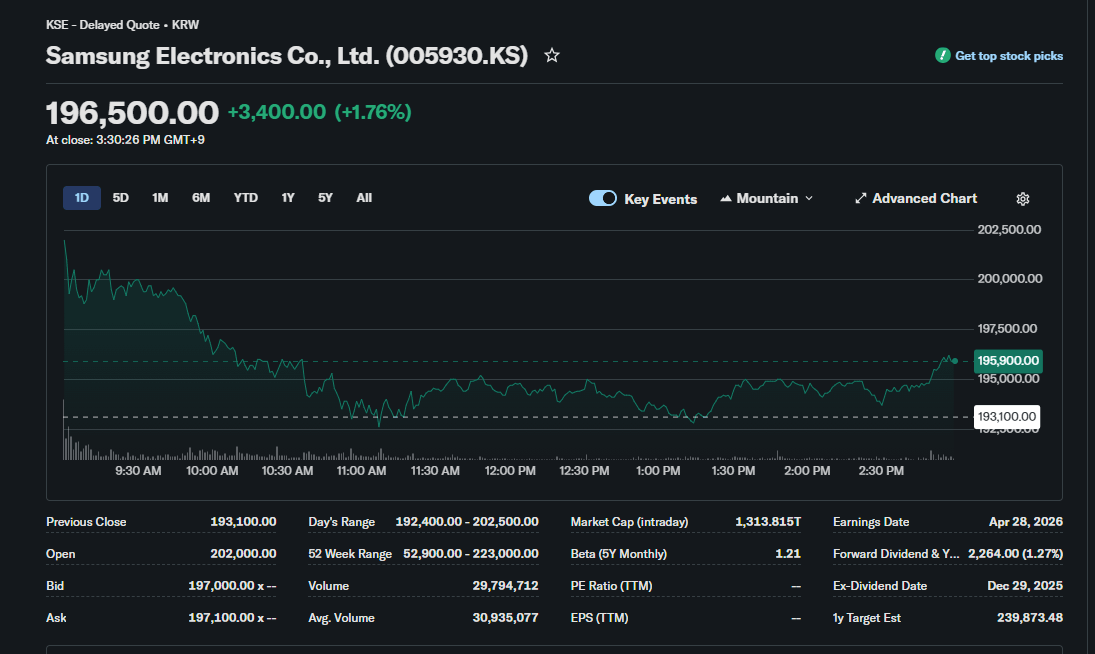Select the 6M chart range
The height and width of the screenshot is (654, 1095).
pos(201,198)
